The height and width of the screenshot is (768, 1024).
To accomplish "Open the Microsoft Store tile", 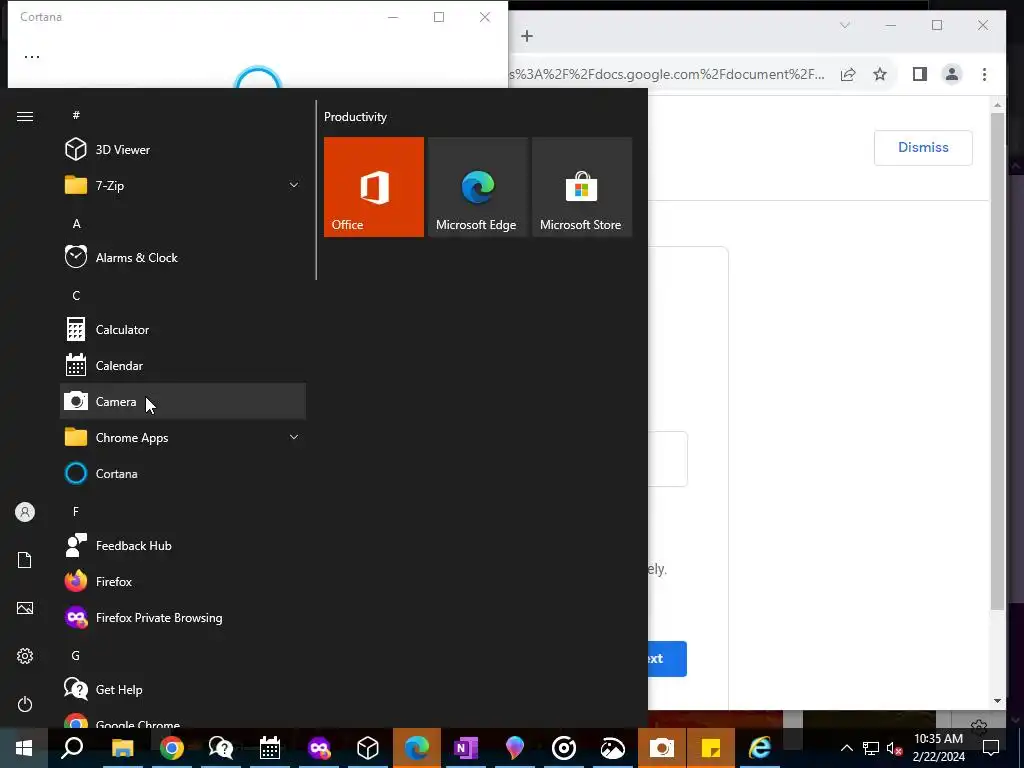I will (x=582, y=187).
